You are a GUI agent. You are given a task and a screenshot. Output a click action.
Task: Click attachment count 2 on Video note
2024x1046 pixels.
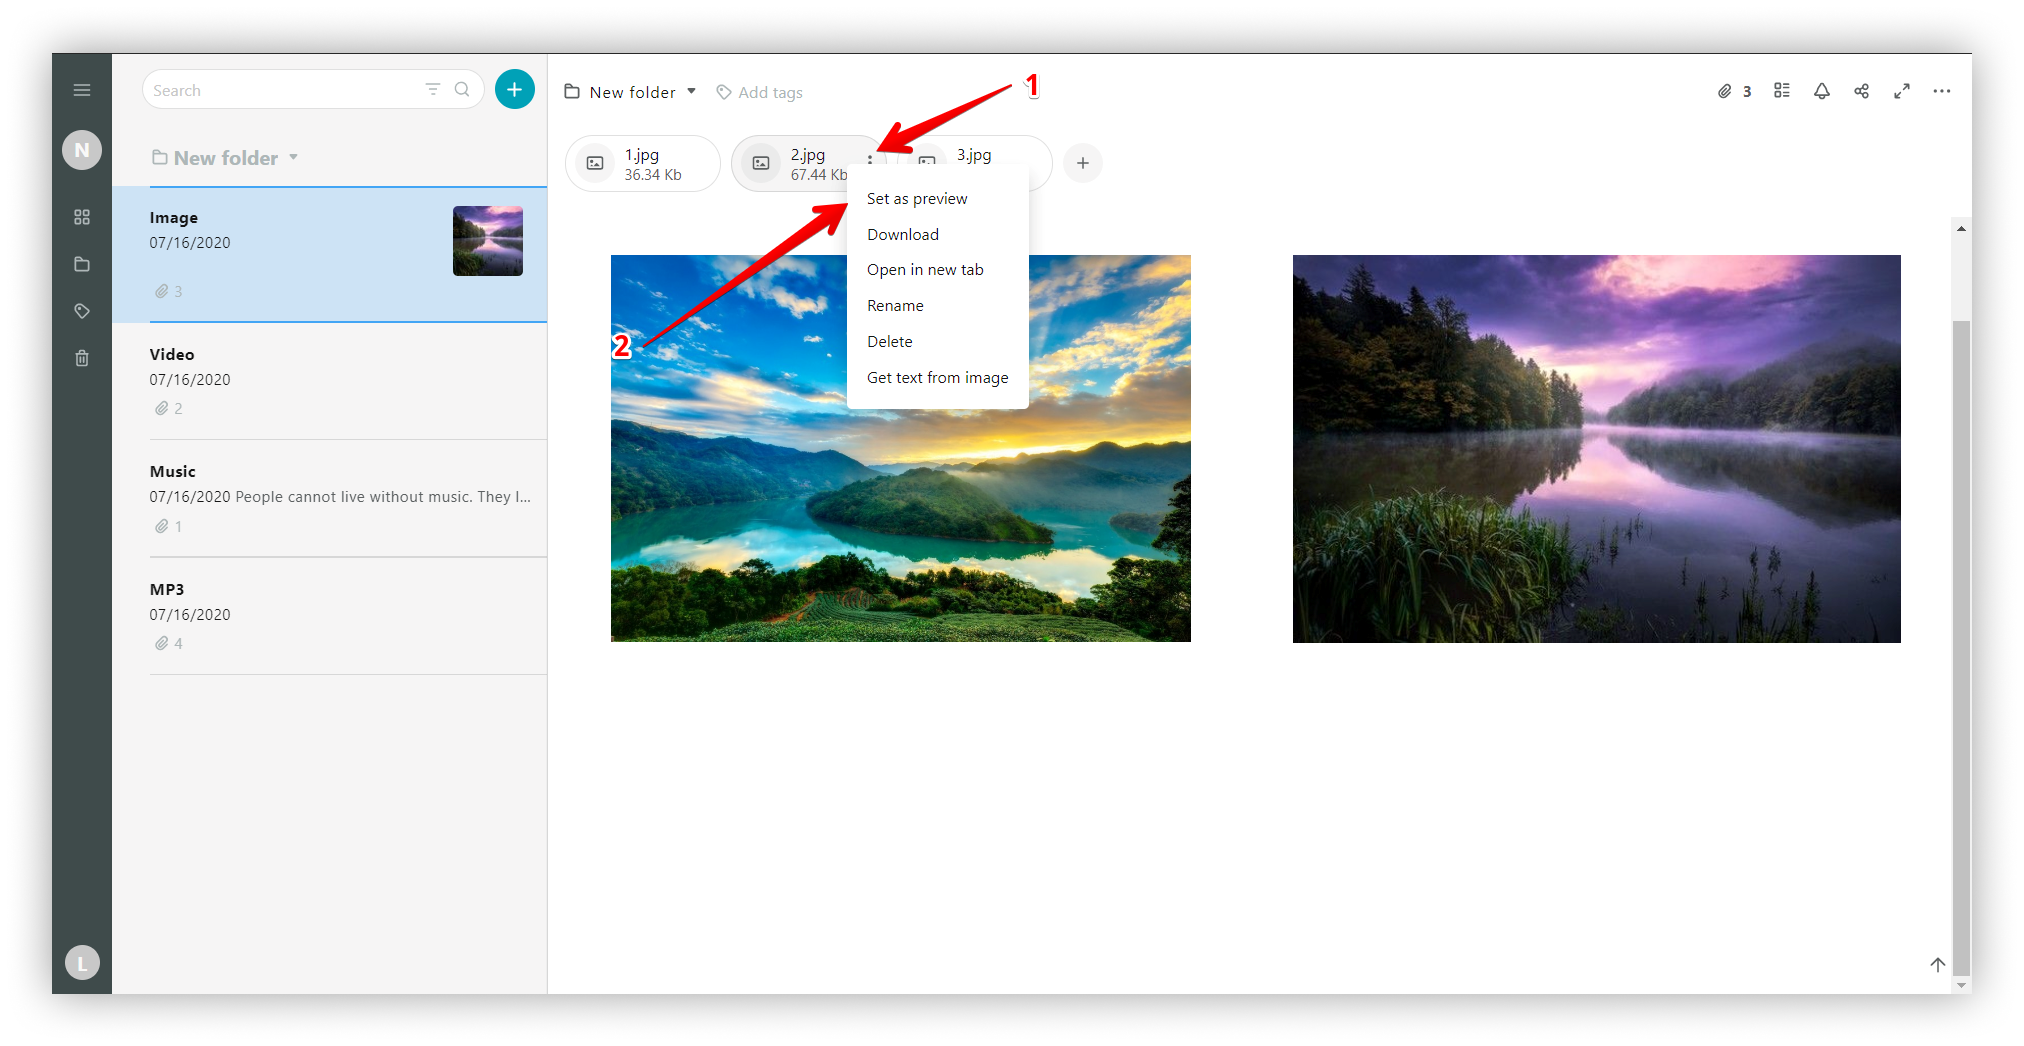[x=169, y=408]
